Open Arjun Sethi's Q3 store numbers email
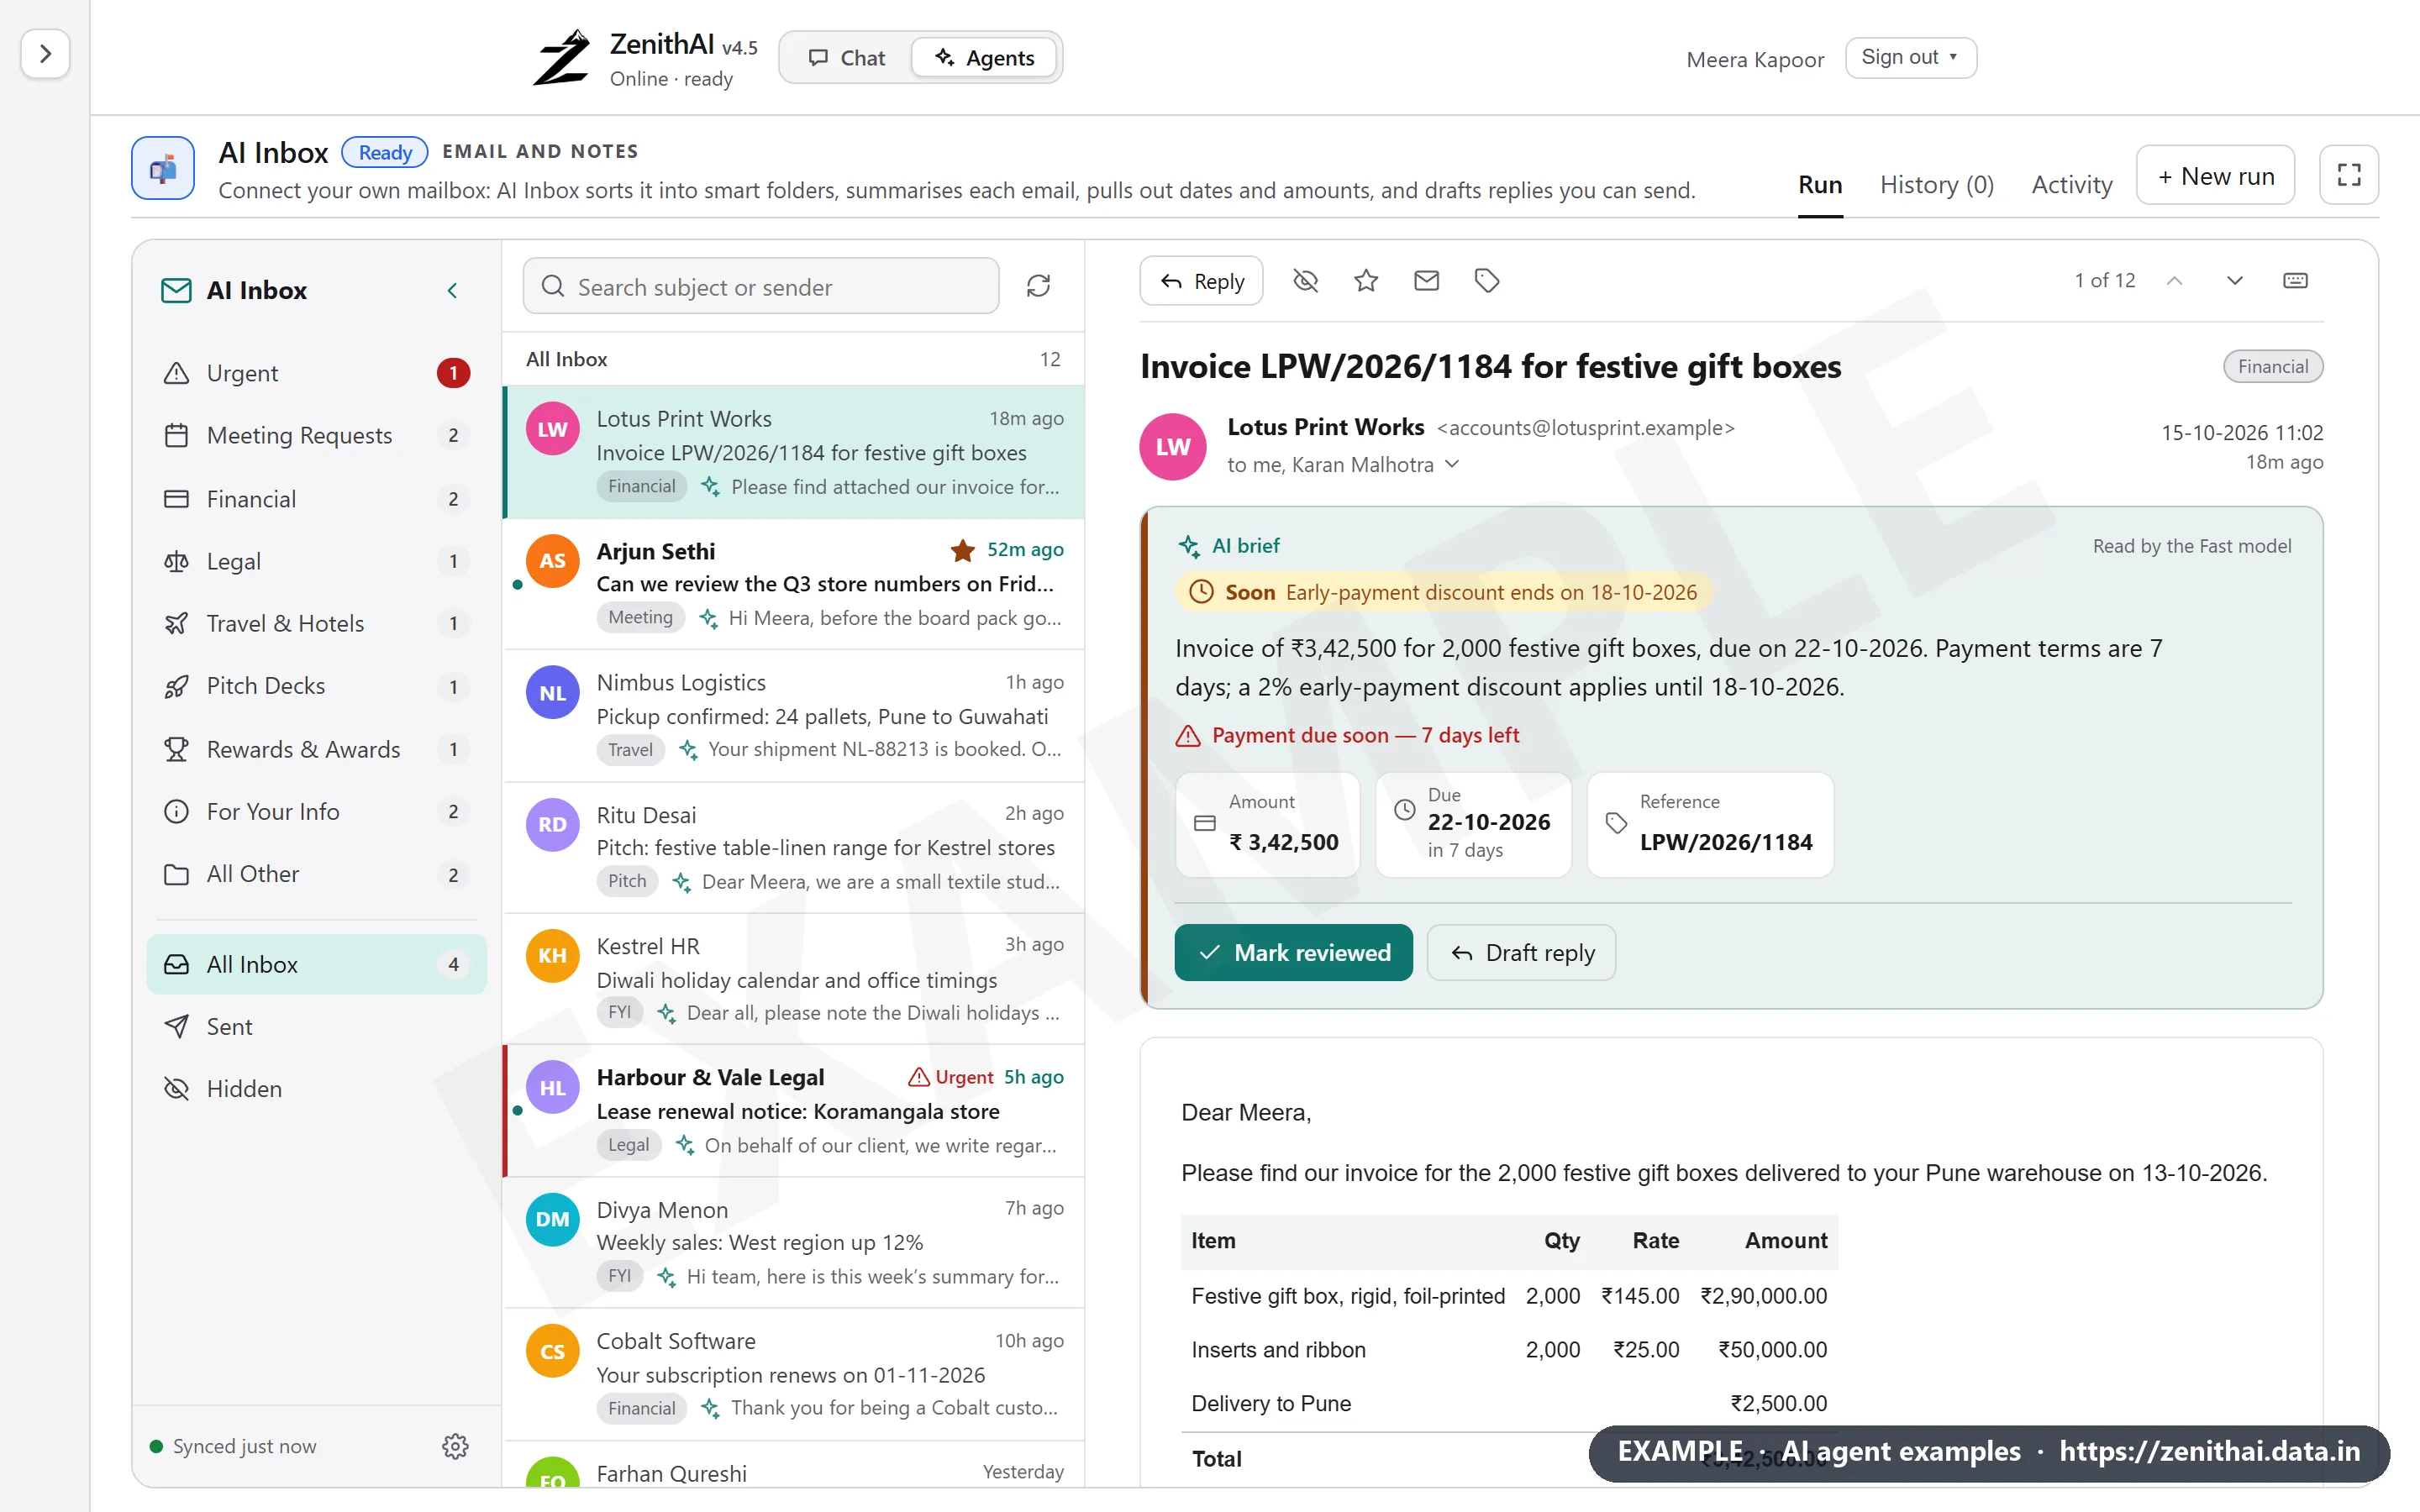Image resolution: width=2420 pixels, height=1512 pixels. (794, 584)
